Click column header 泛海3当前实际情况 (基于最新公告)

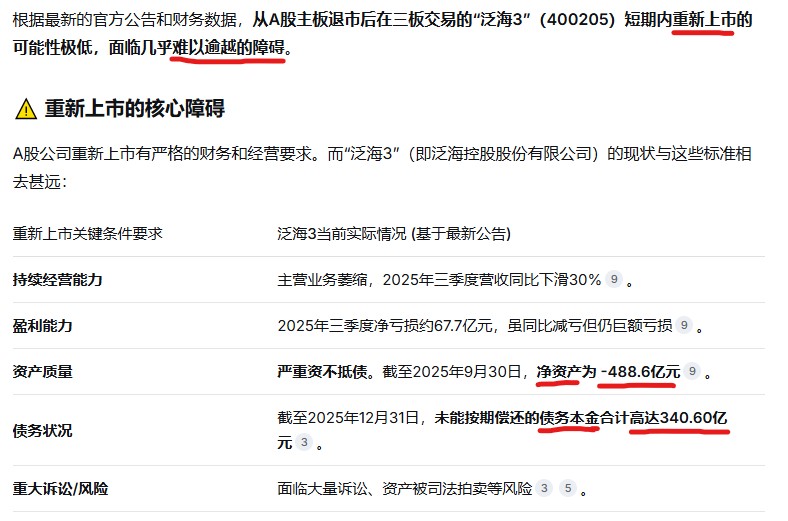point(394,234)
